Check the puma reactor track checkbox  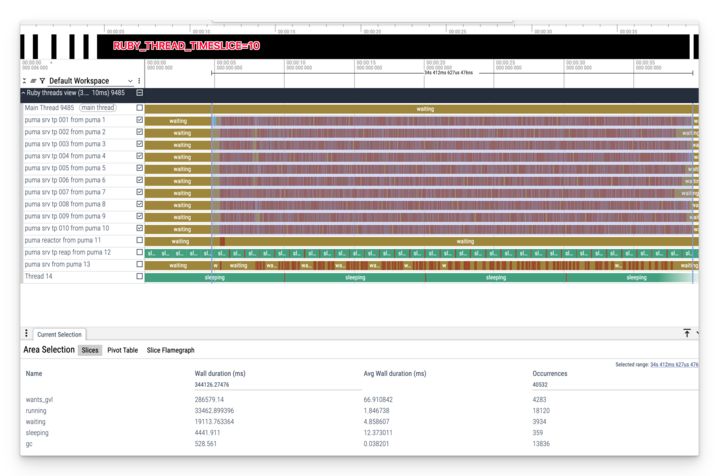coord(139,240)
